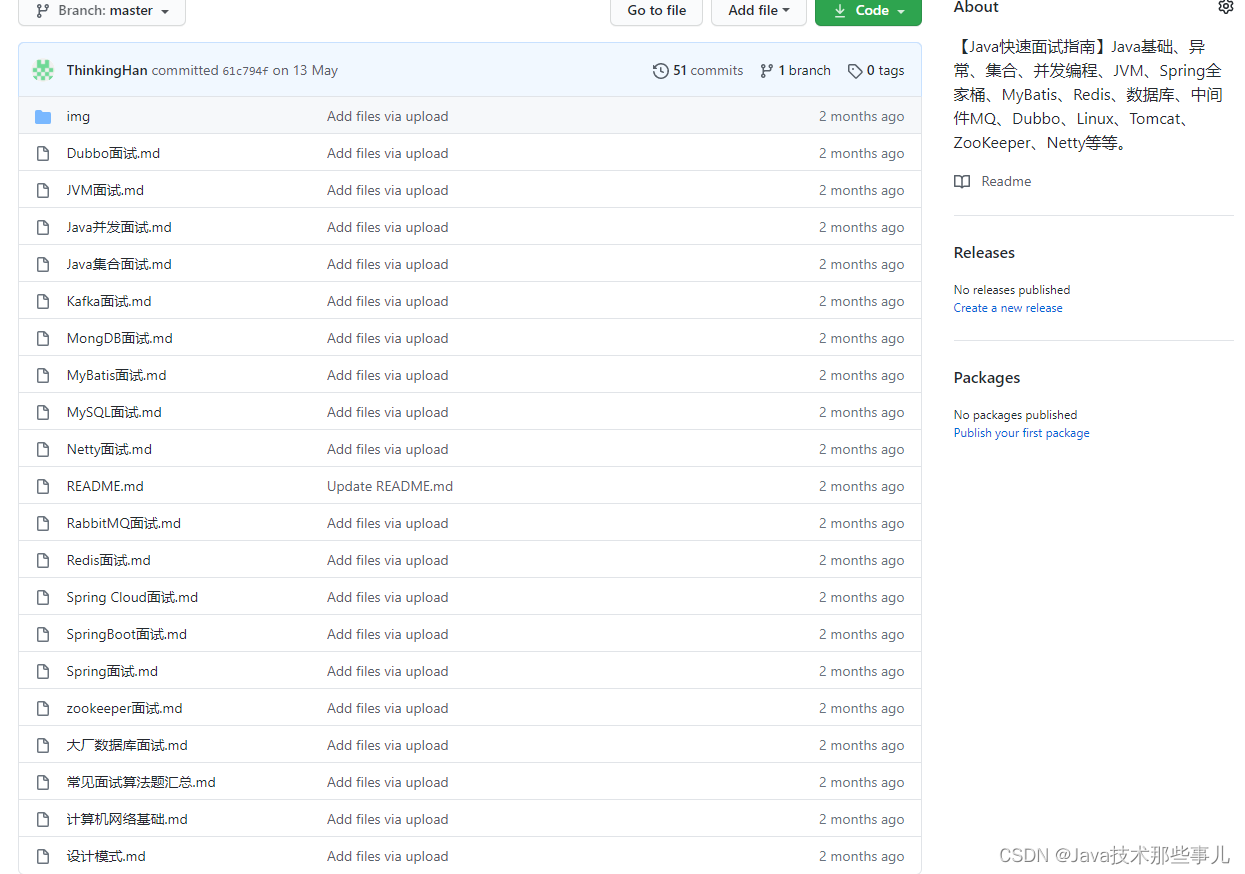Image resolution: width=1245 pixels, height=874 pixels.
Task: Open zookeeper面试.md file
Action: tap(125, 708)
